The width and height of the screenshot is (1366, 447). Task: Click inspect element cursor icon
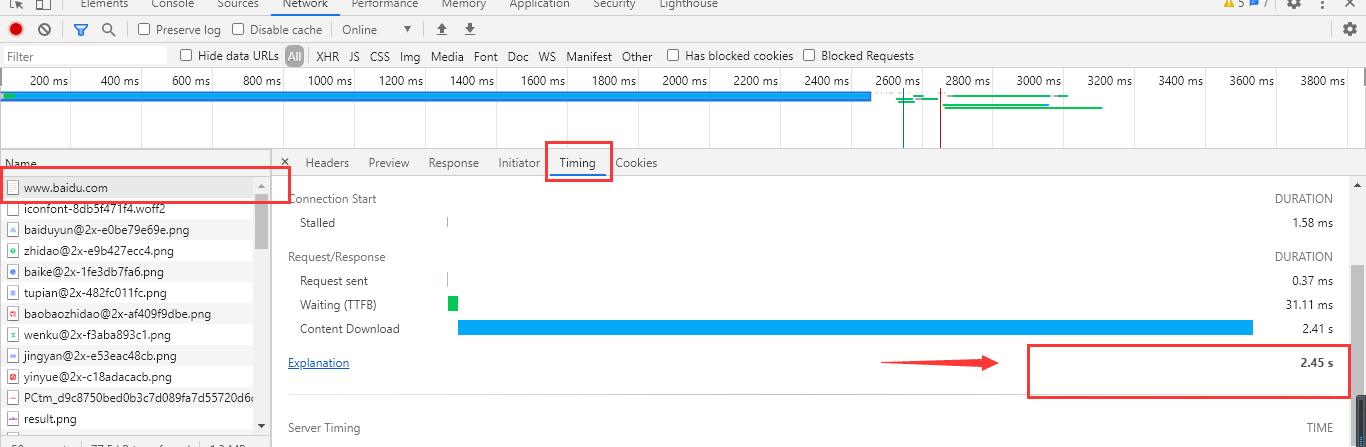pos(17,4)
